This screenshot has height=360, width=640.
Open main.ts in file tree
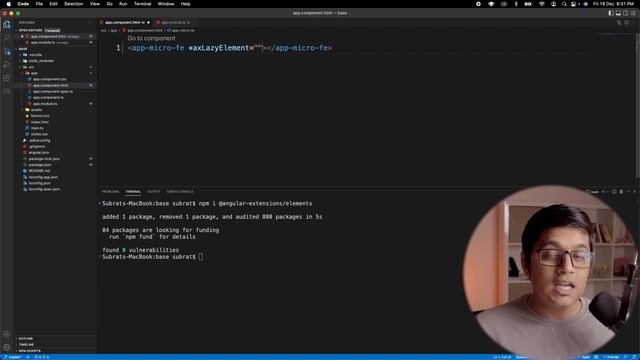(x=37, y=128)
